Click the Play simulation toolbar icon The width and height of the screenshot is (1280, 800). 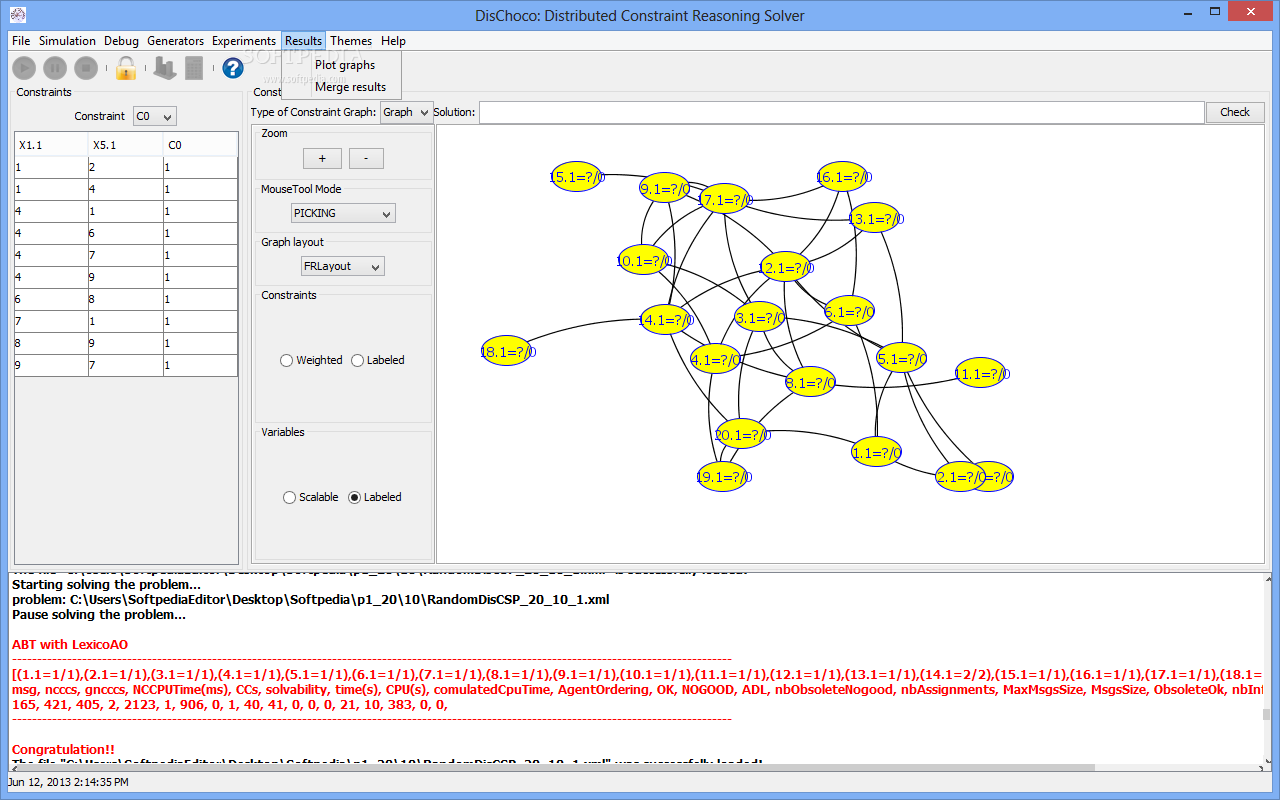(24, 68)
